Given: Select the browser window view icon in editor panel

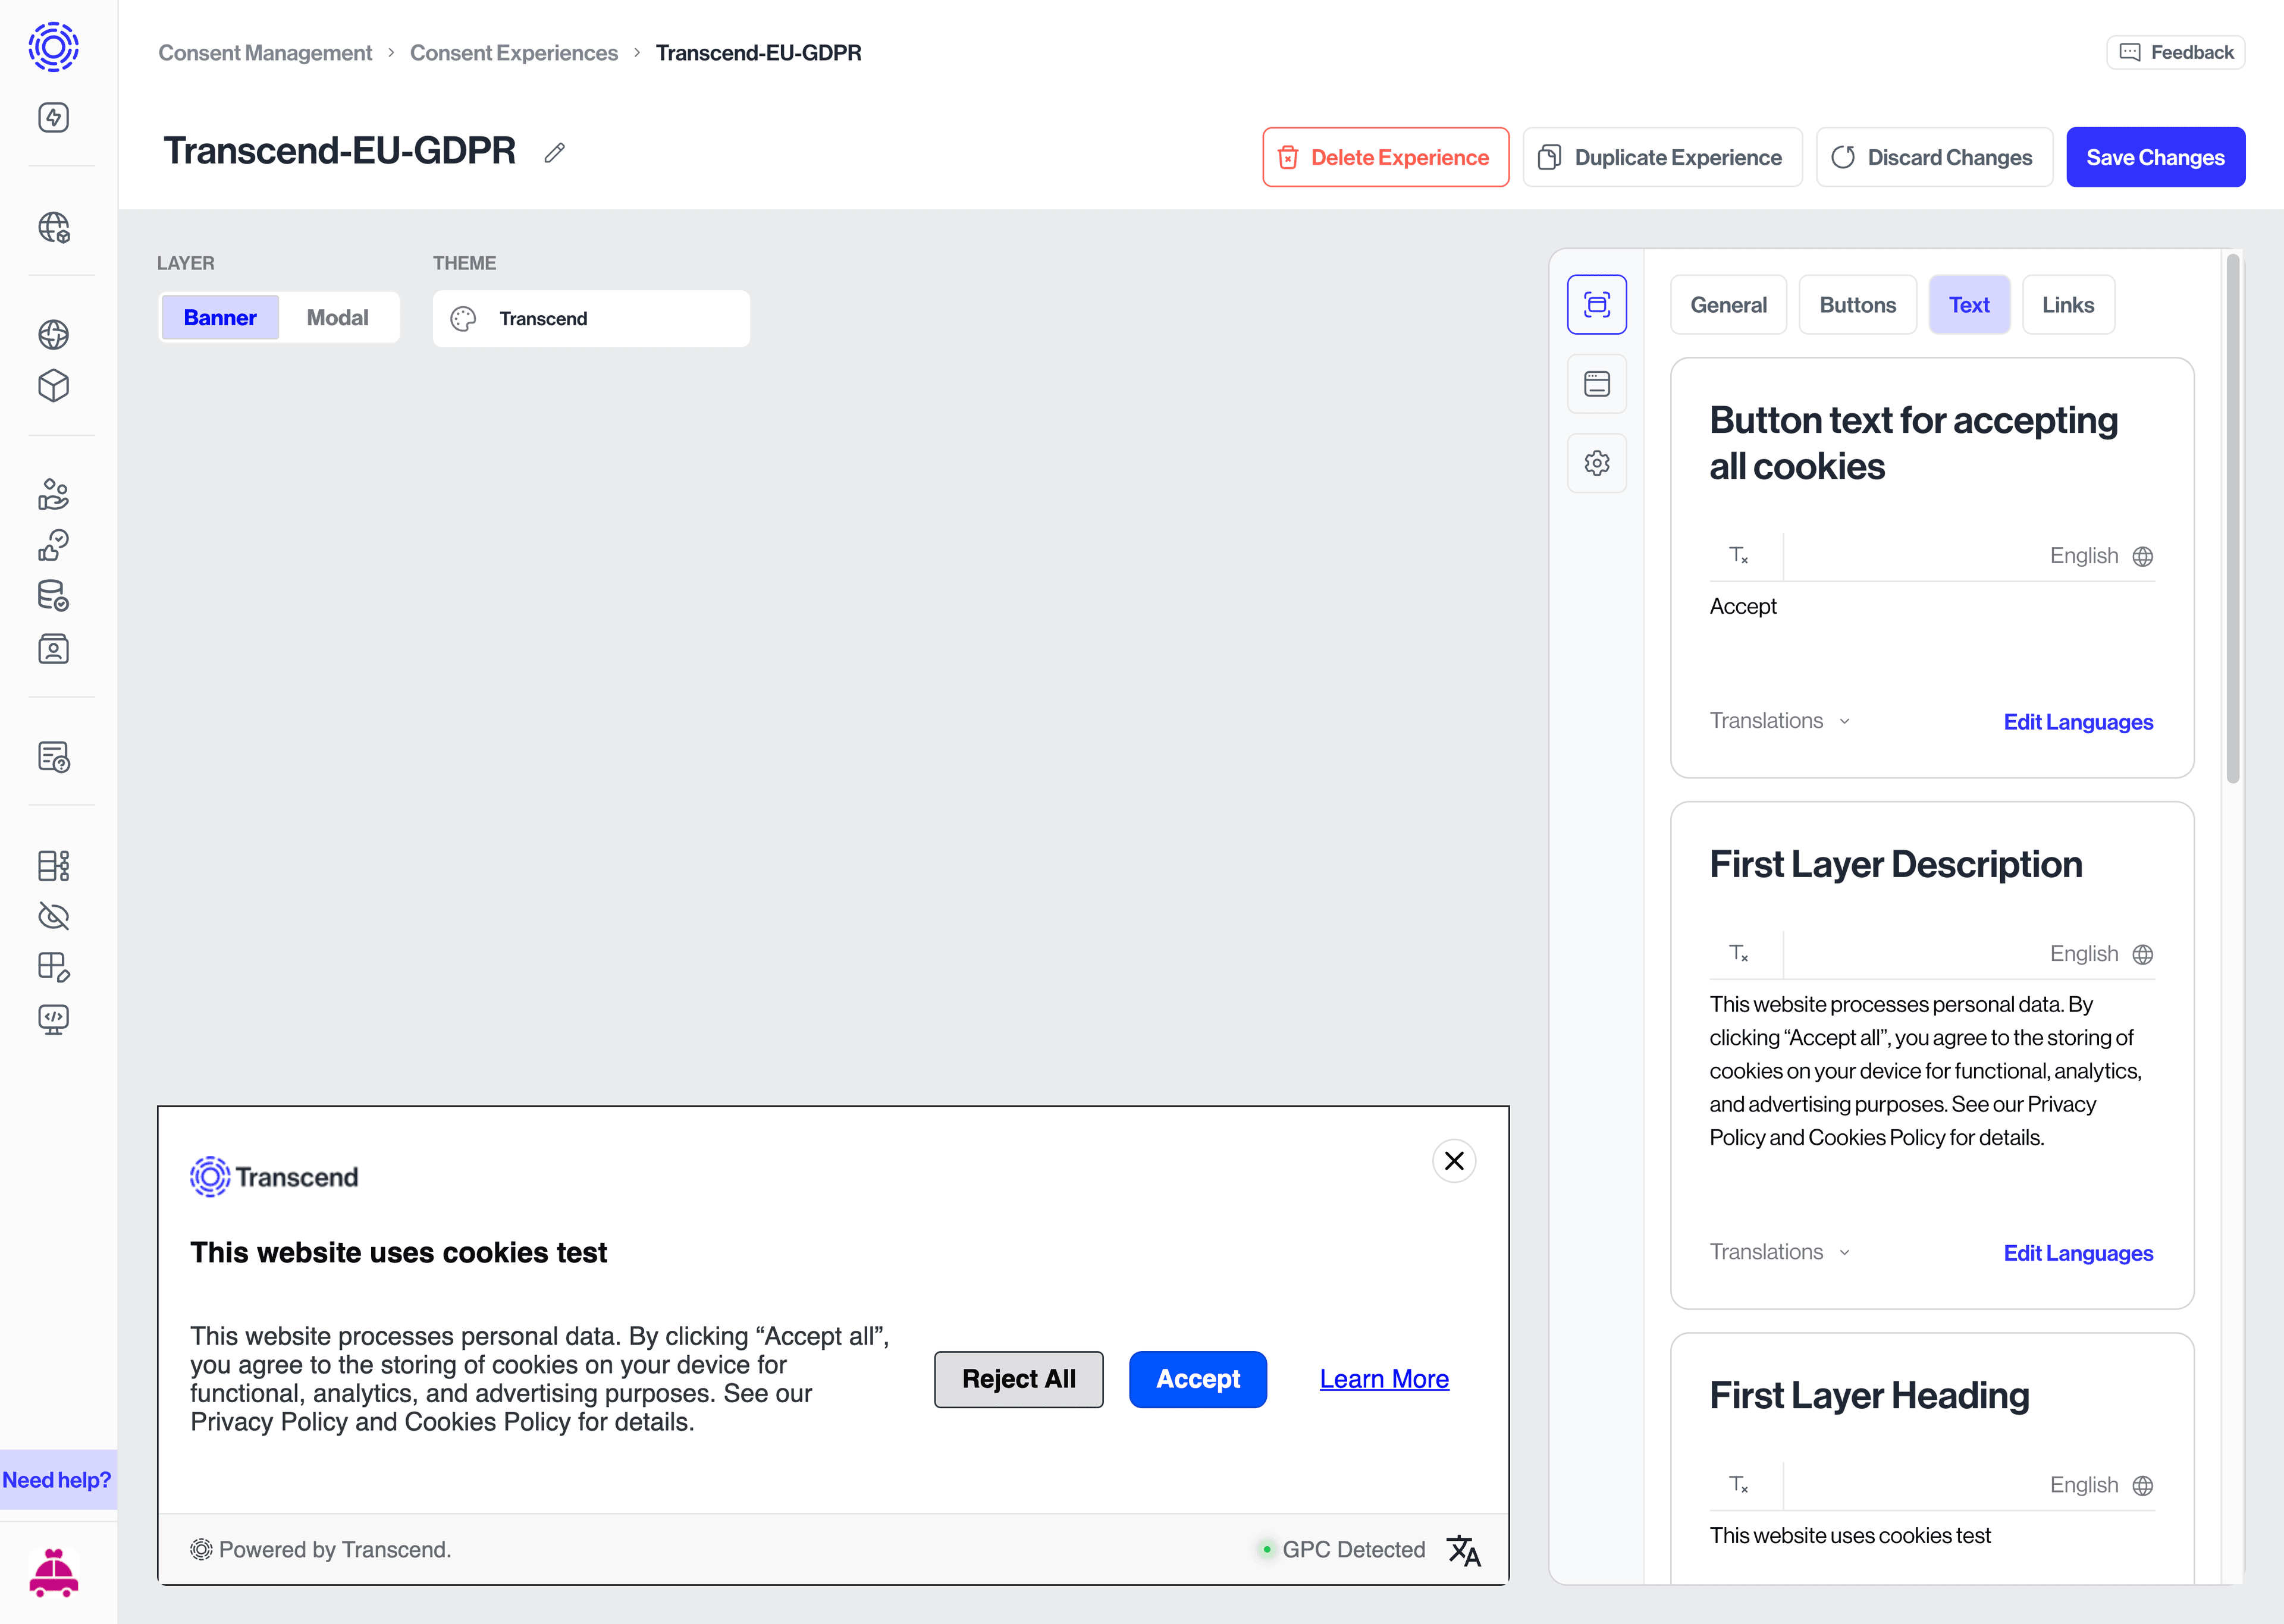Looking at the screenshot, I should pos(1596,383).
